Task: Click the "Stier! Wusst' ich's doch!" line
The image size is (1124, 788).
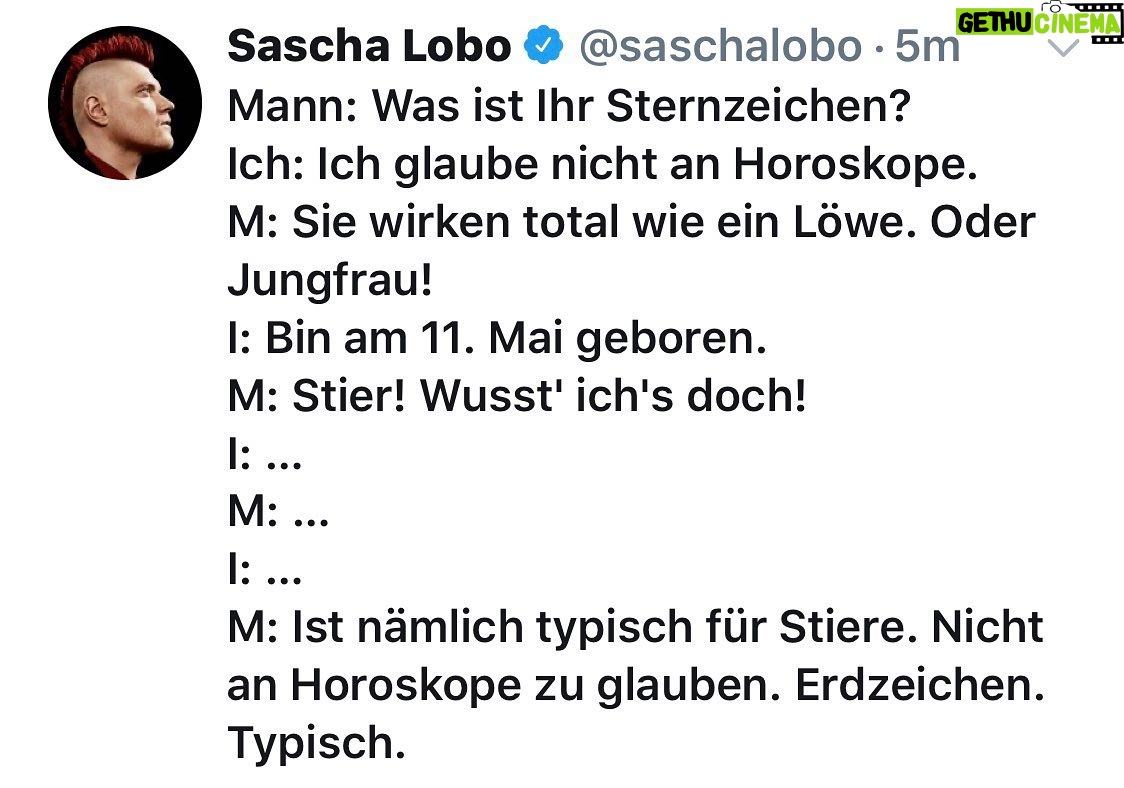Action: 549,396
